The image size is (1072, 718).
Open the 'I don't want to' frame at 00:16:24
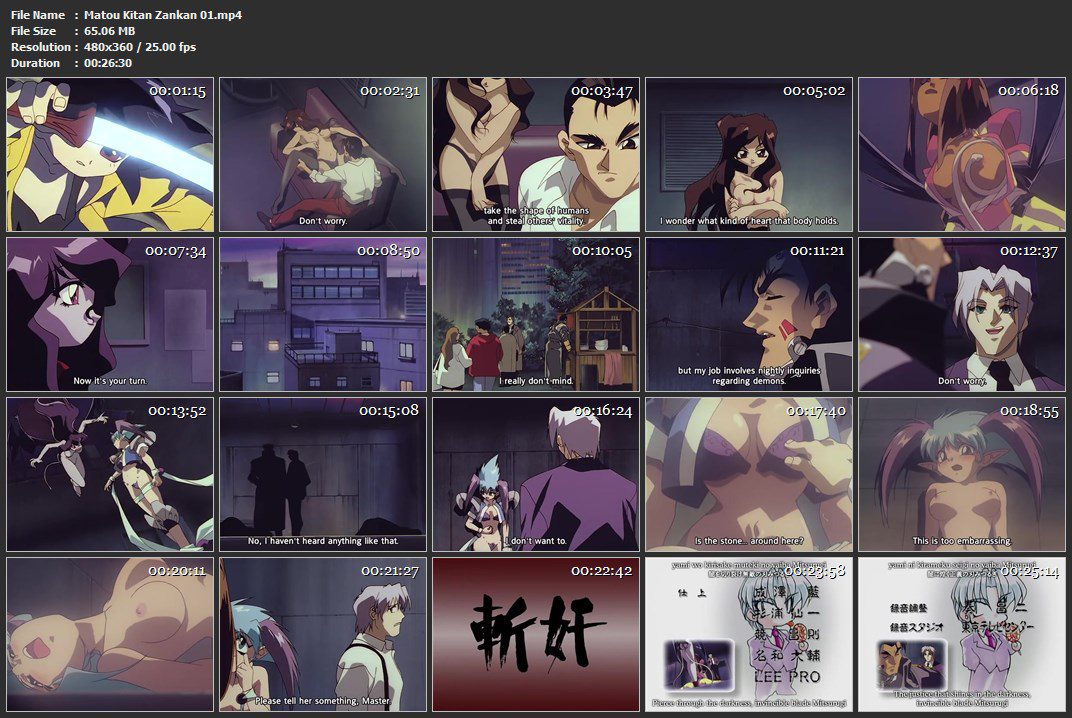click(x=536, y=475)
